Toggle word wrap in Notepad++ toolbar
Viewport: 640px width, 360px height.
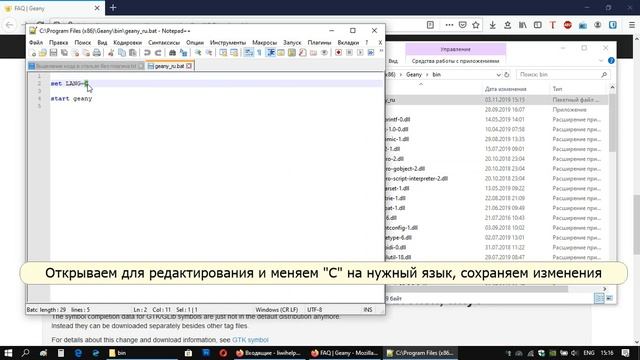[249, 53]
